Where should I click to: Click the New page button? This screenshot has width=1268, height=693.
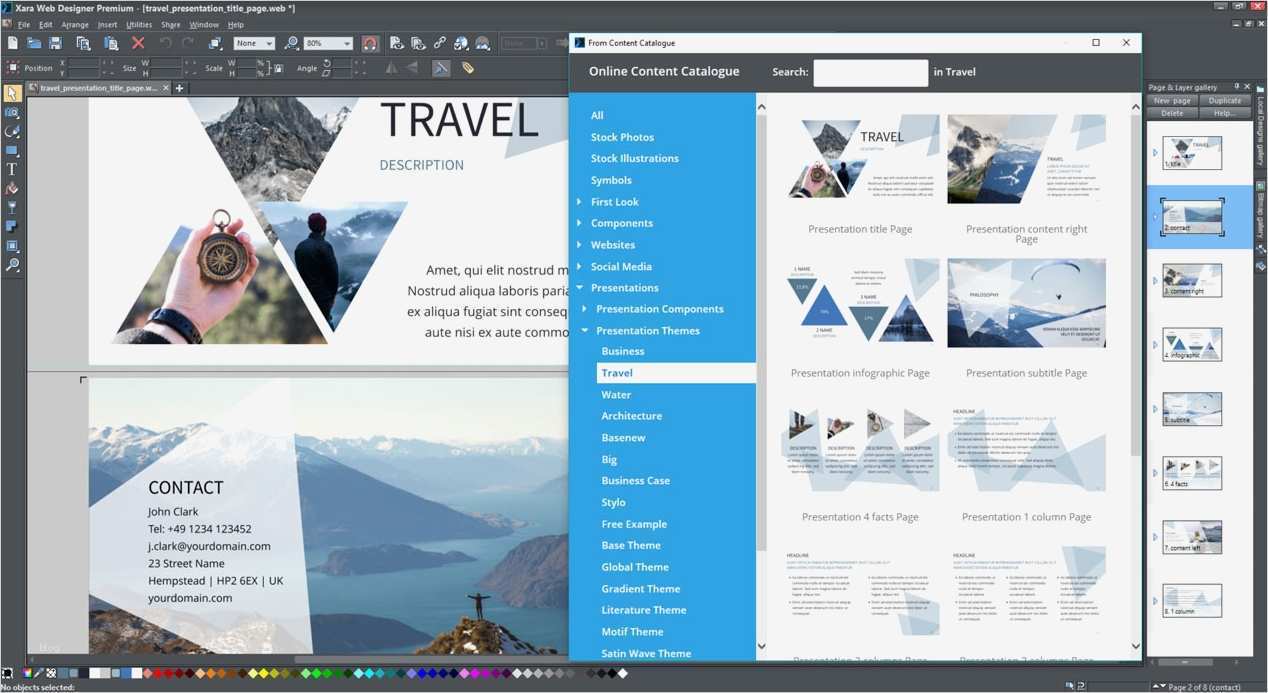pos(1170,100)
